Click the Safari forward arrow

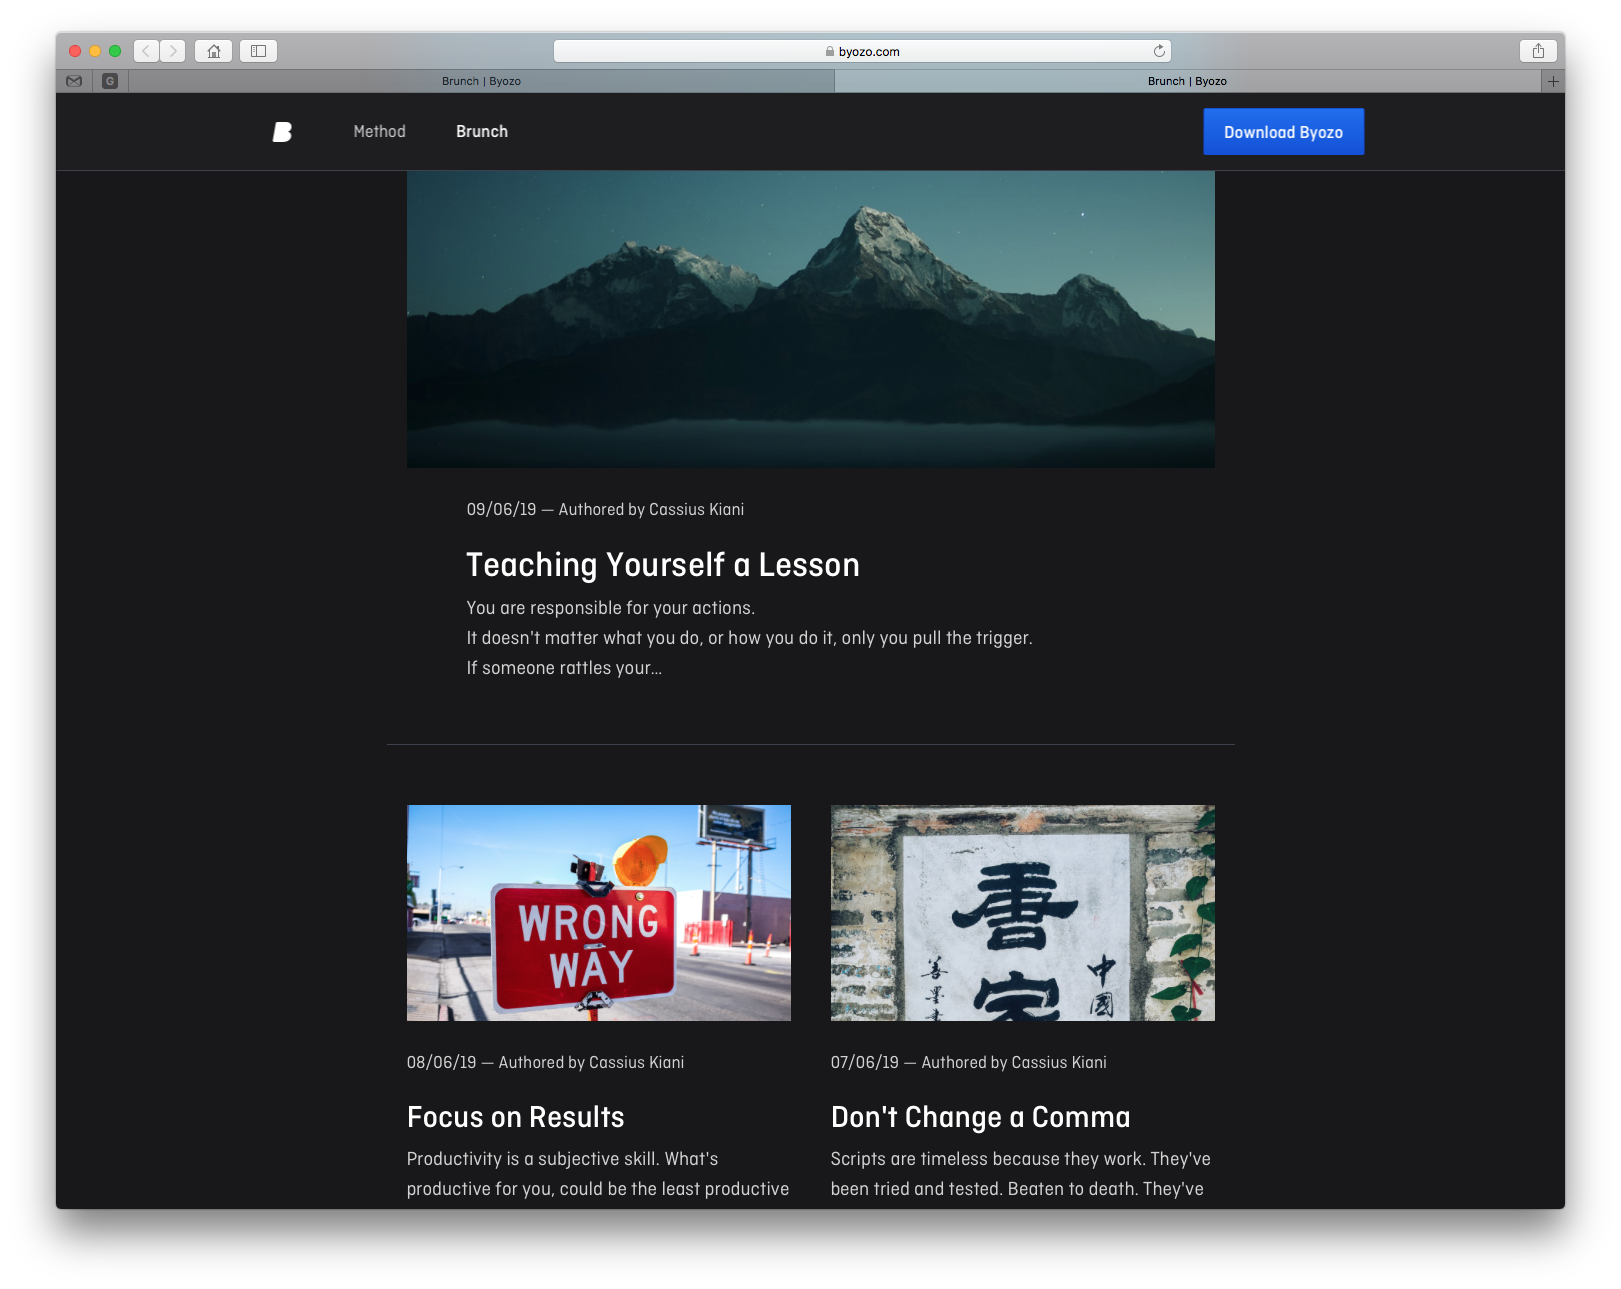(x=173, y=51)
